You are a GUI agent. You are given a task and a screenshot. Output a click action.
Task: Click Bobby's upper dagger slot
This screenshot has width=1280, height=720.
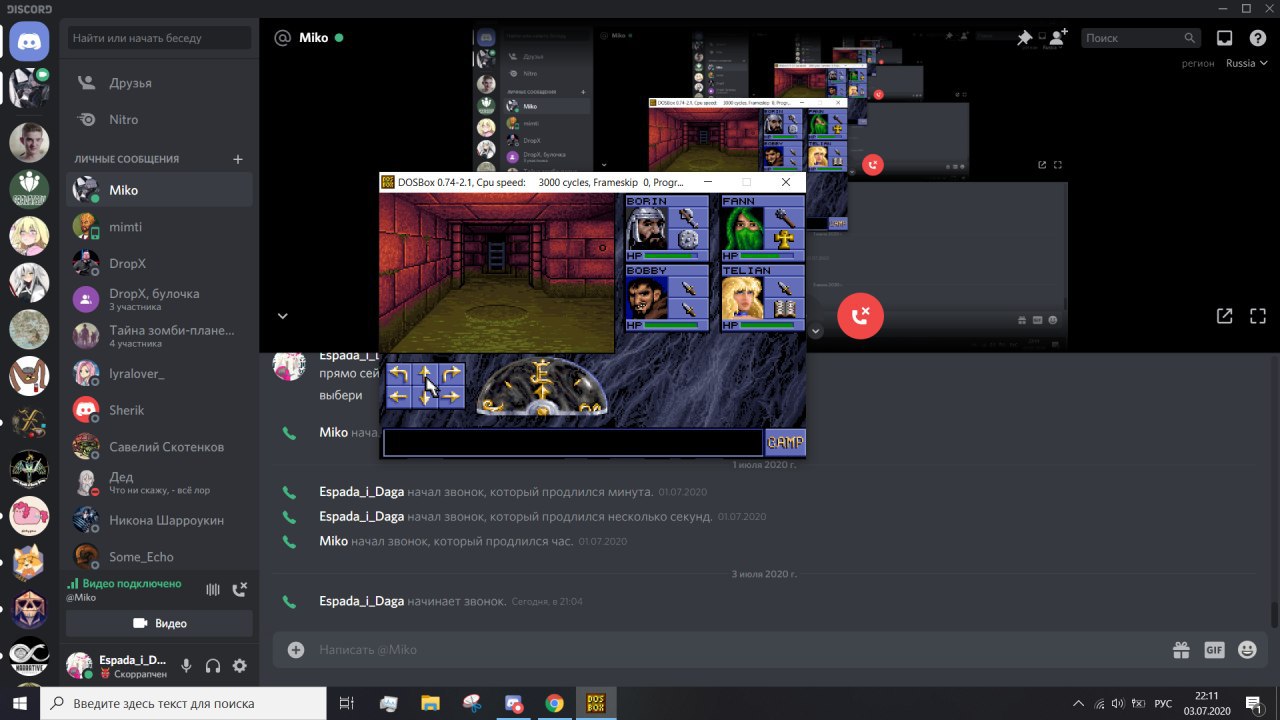click(688, 287)
